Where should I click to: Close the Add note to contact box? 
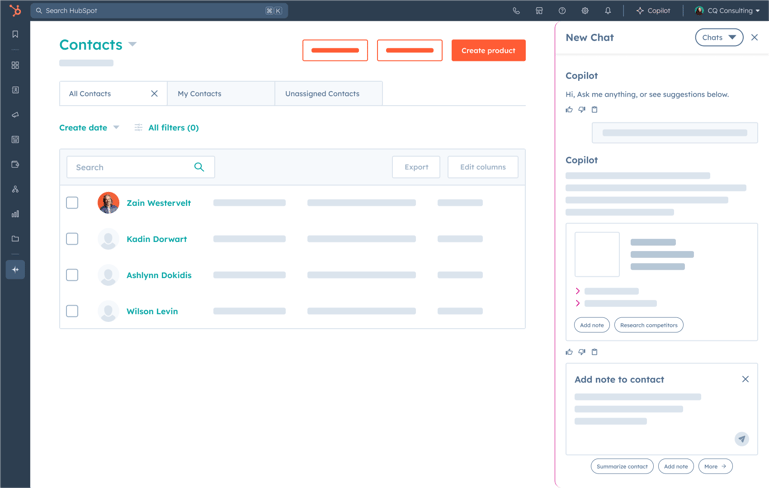(x=745, y=379)
